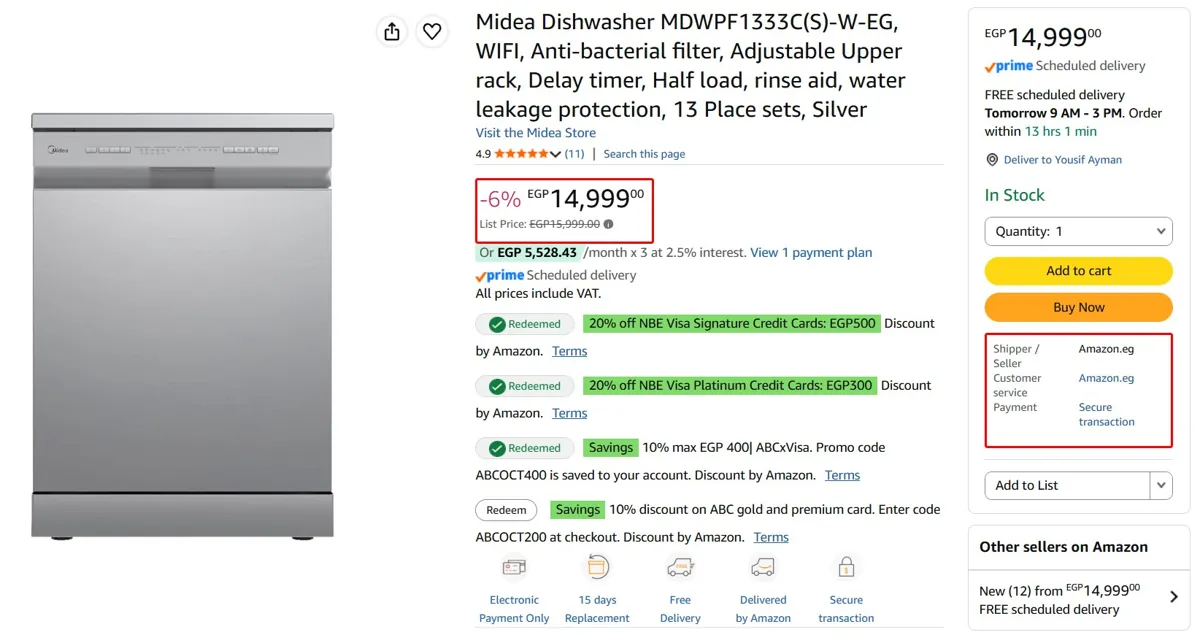Add product to wishlist with heart icon
The image size is (1200, 635).
tap(432, 31)
